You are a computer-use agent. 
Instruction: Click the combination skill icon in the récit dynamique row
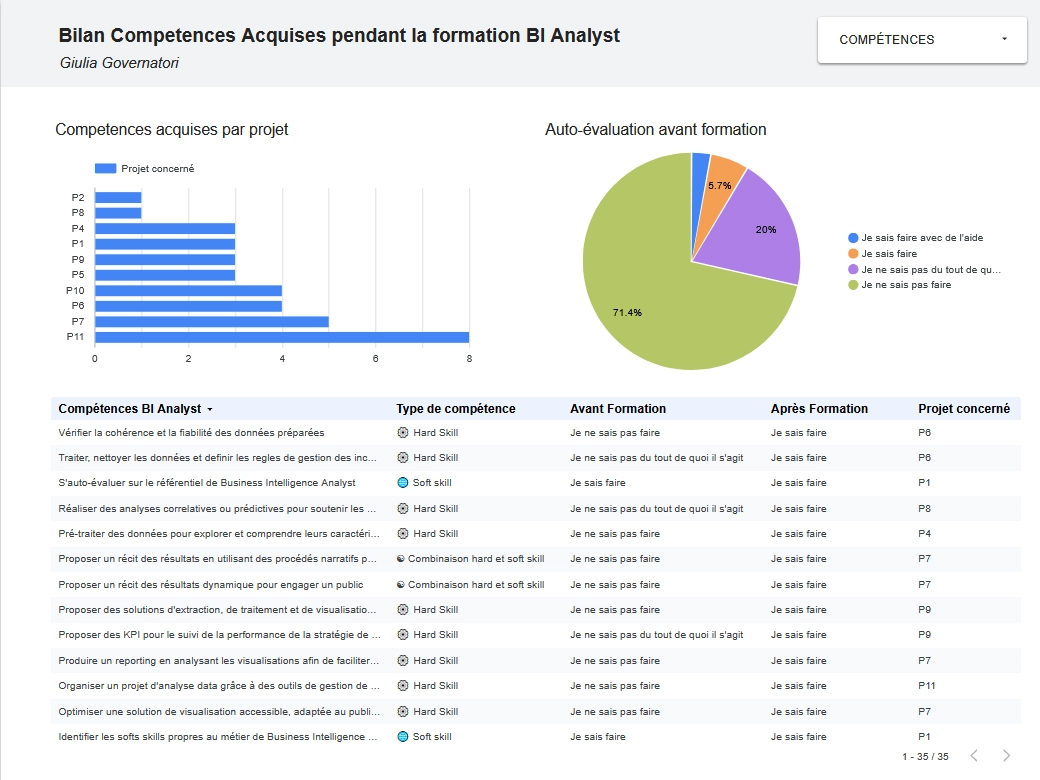[x=401, y=585]
